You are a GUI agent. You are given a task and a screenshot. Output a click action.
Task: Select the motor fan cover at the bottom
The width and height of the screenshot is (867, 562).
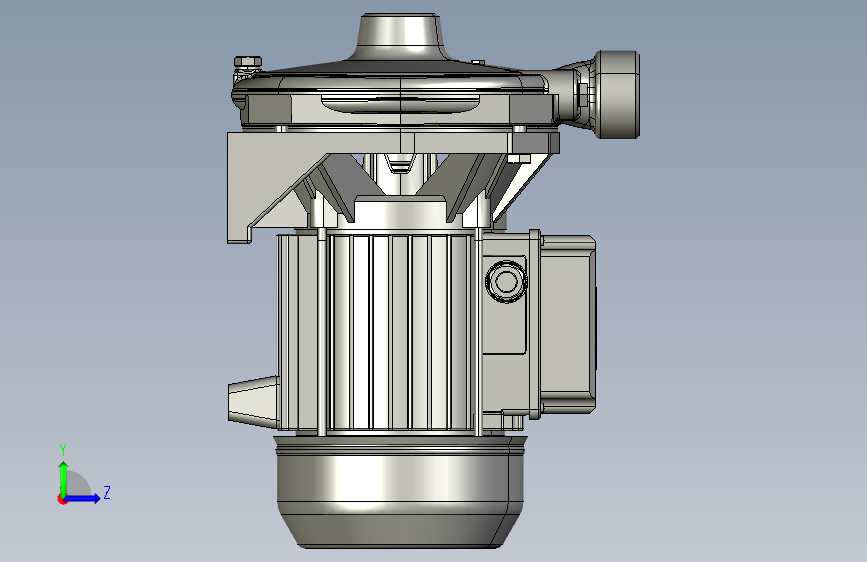tap(400, 491)
